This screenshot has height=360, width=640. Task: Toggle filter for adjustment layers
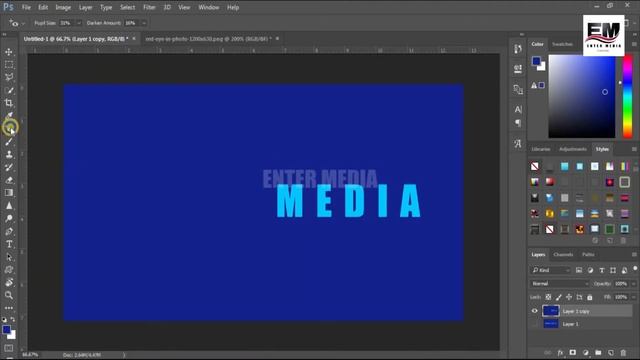[x=590, y=270]
